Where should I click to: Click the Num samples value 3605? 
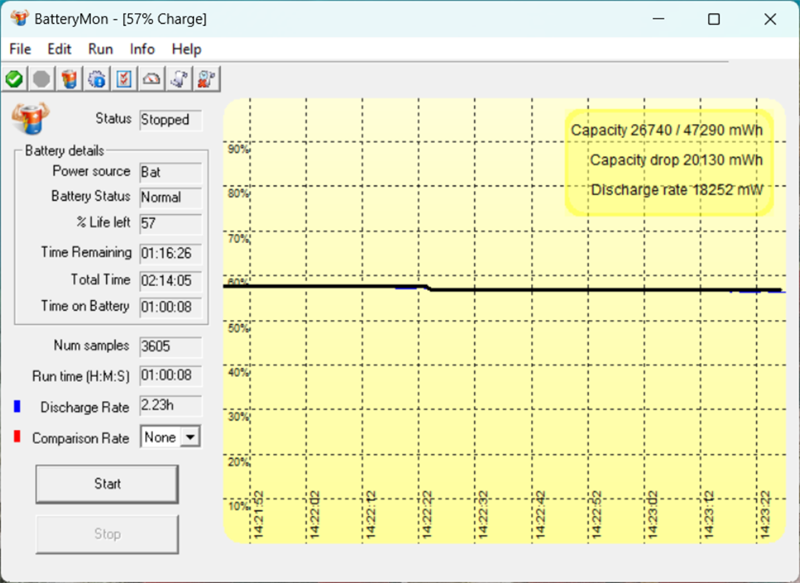170,347
